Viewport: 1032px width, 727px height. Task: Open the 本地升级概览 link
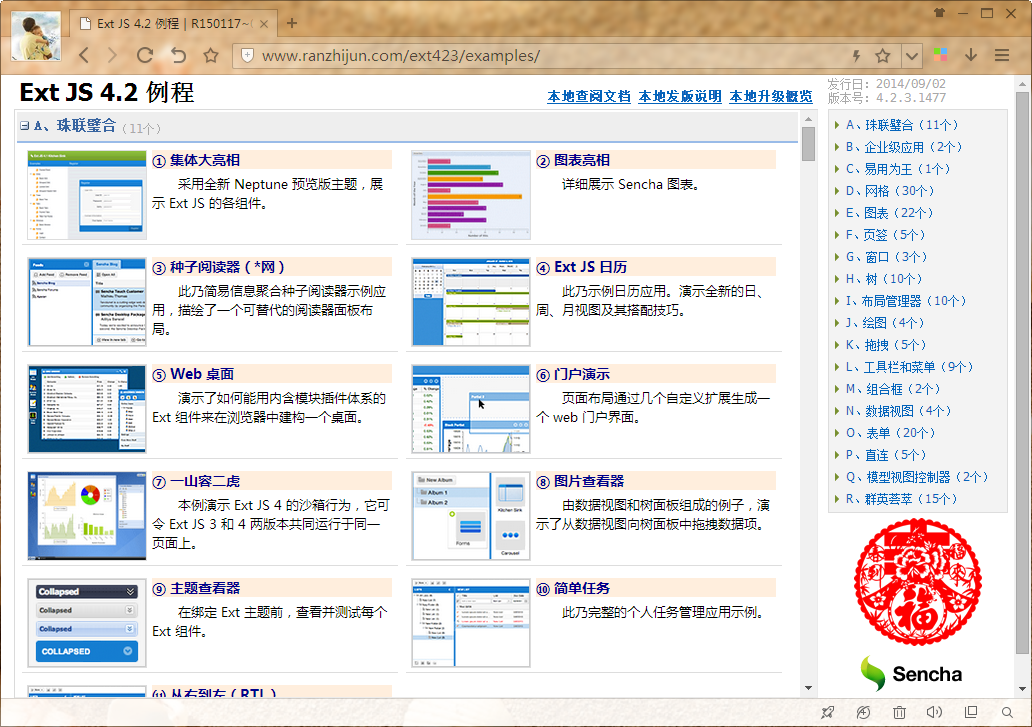pyautogui.click(x=771, y=97)
